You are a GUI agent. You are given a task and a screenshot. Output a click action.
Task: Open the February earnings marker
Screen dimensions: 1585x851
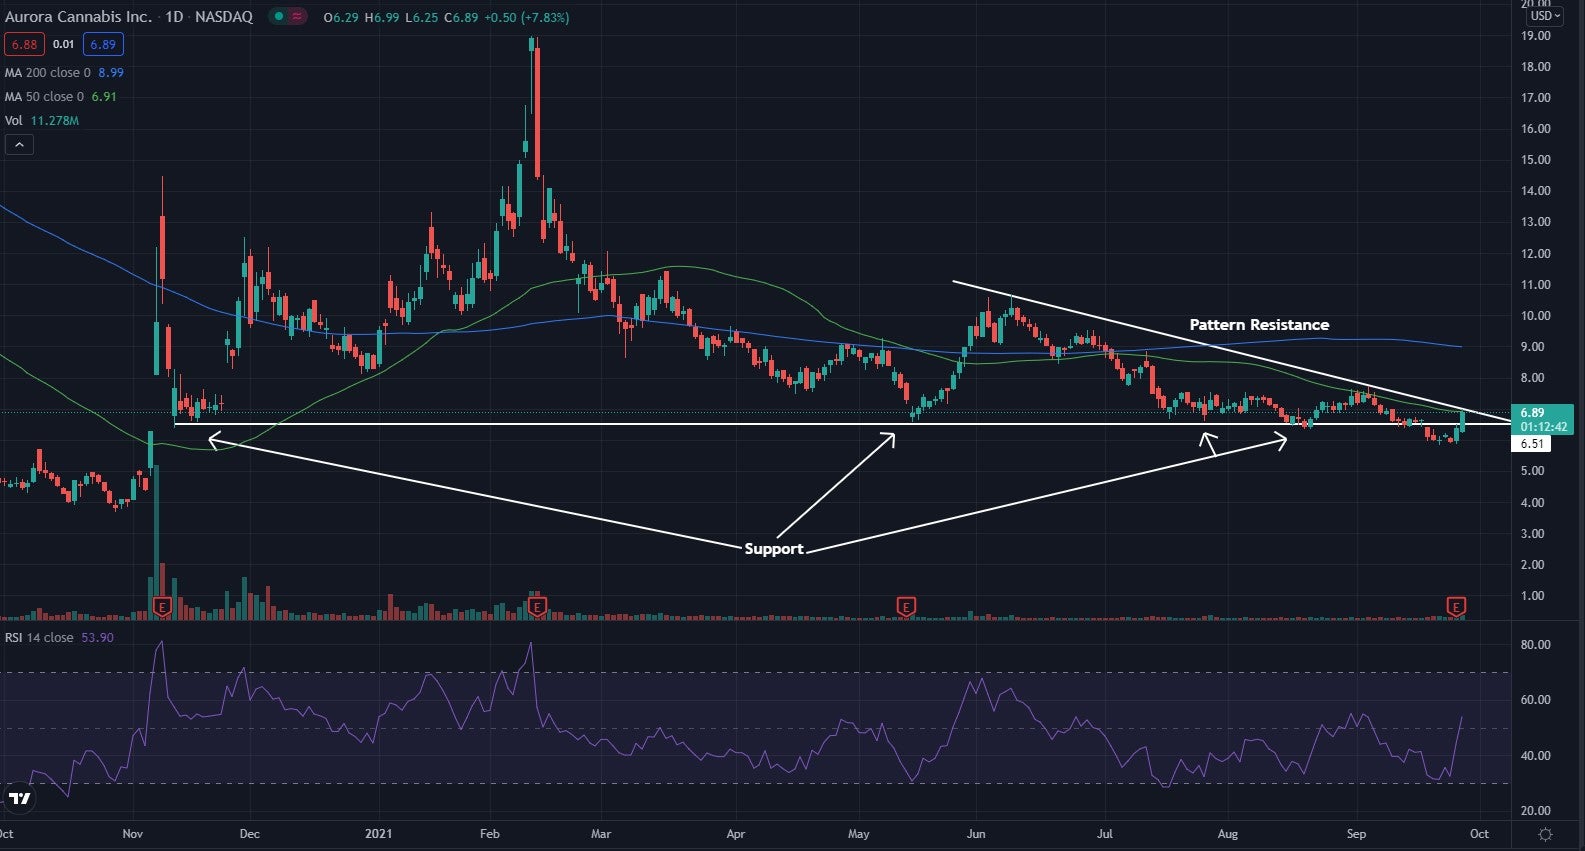[537, 606]
